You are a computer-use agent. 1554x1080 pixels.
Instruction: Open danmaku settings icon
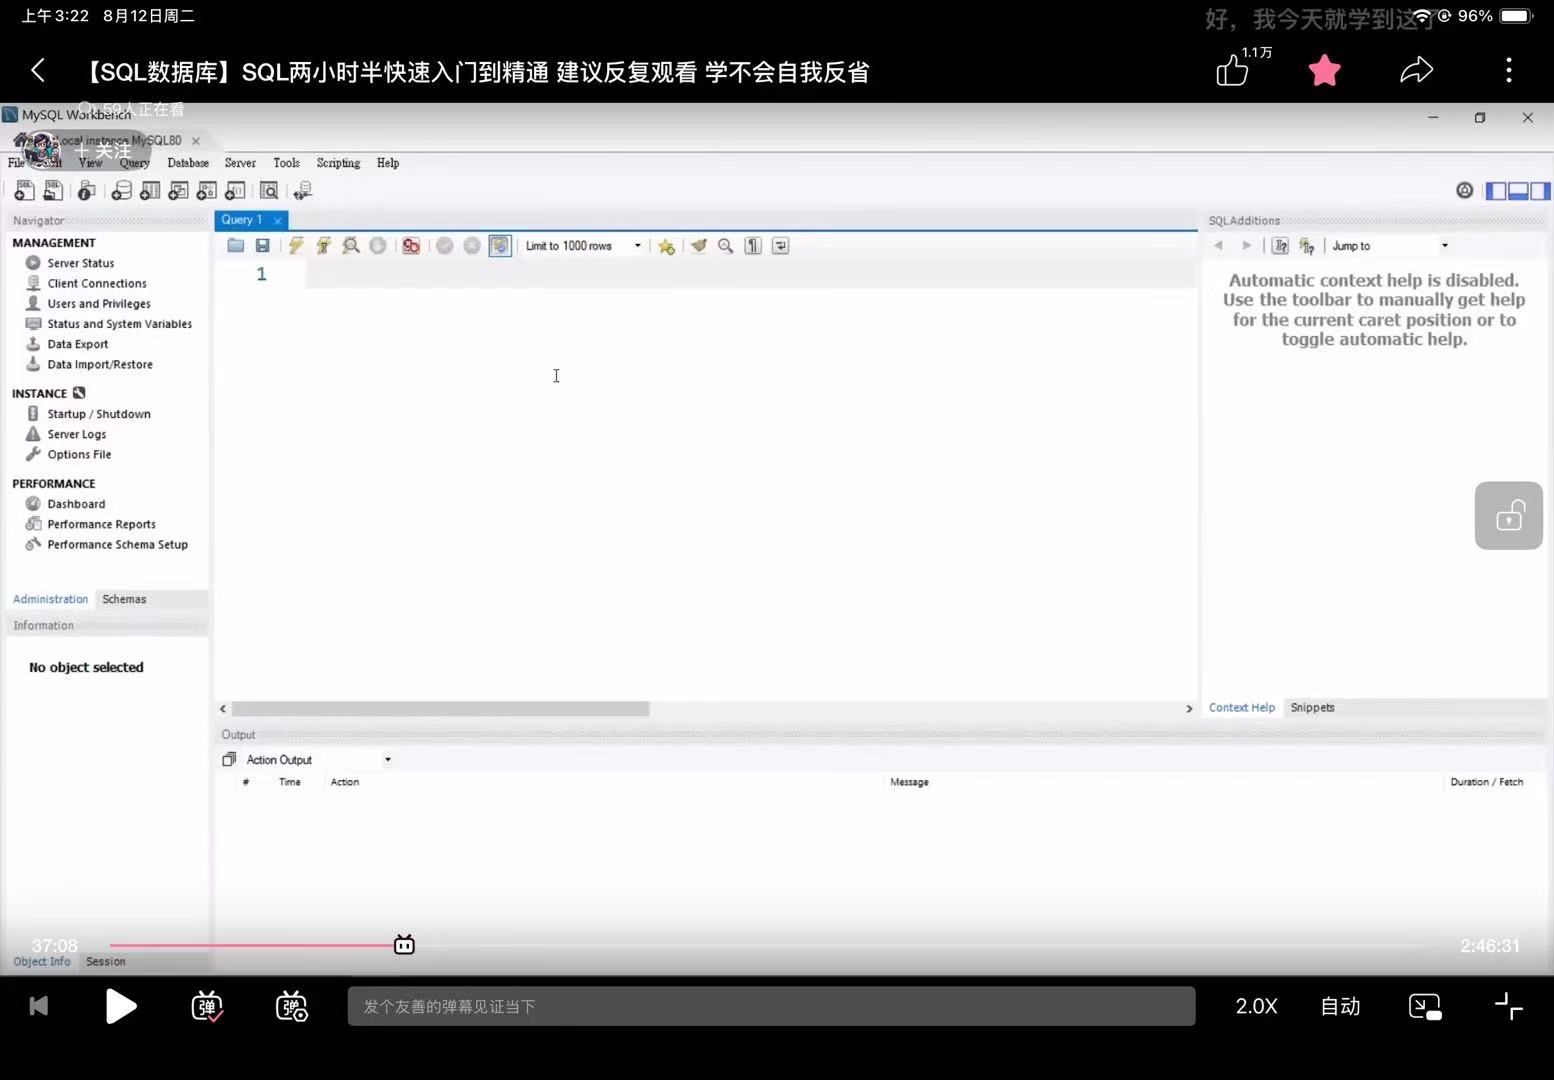coord(291,1006)
